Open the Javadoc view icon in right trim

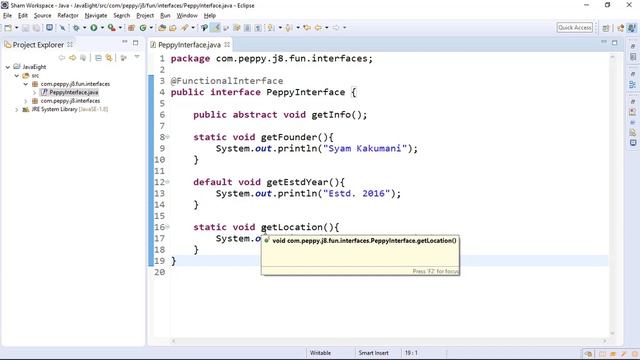(x=633, y=122)
